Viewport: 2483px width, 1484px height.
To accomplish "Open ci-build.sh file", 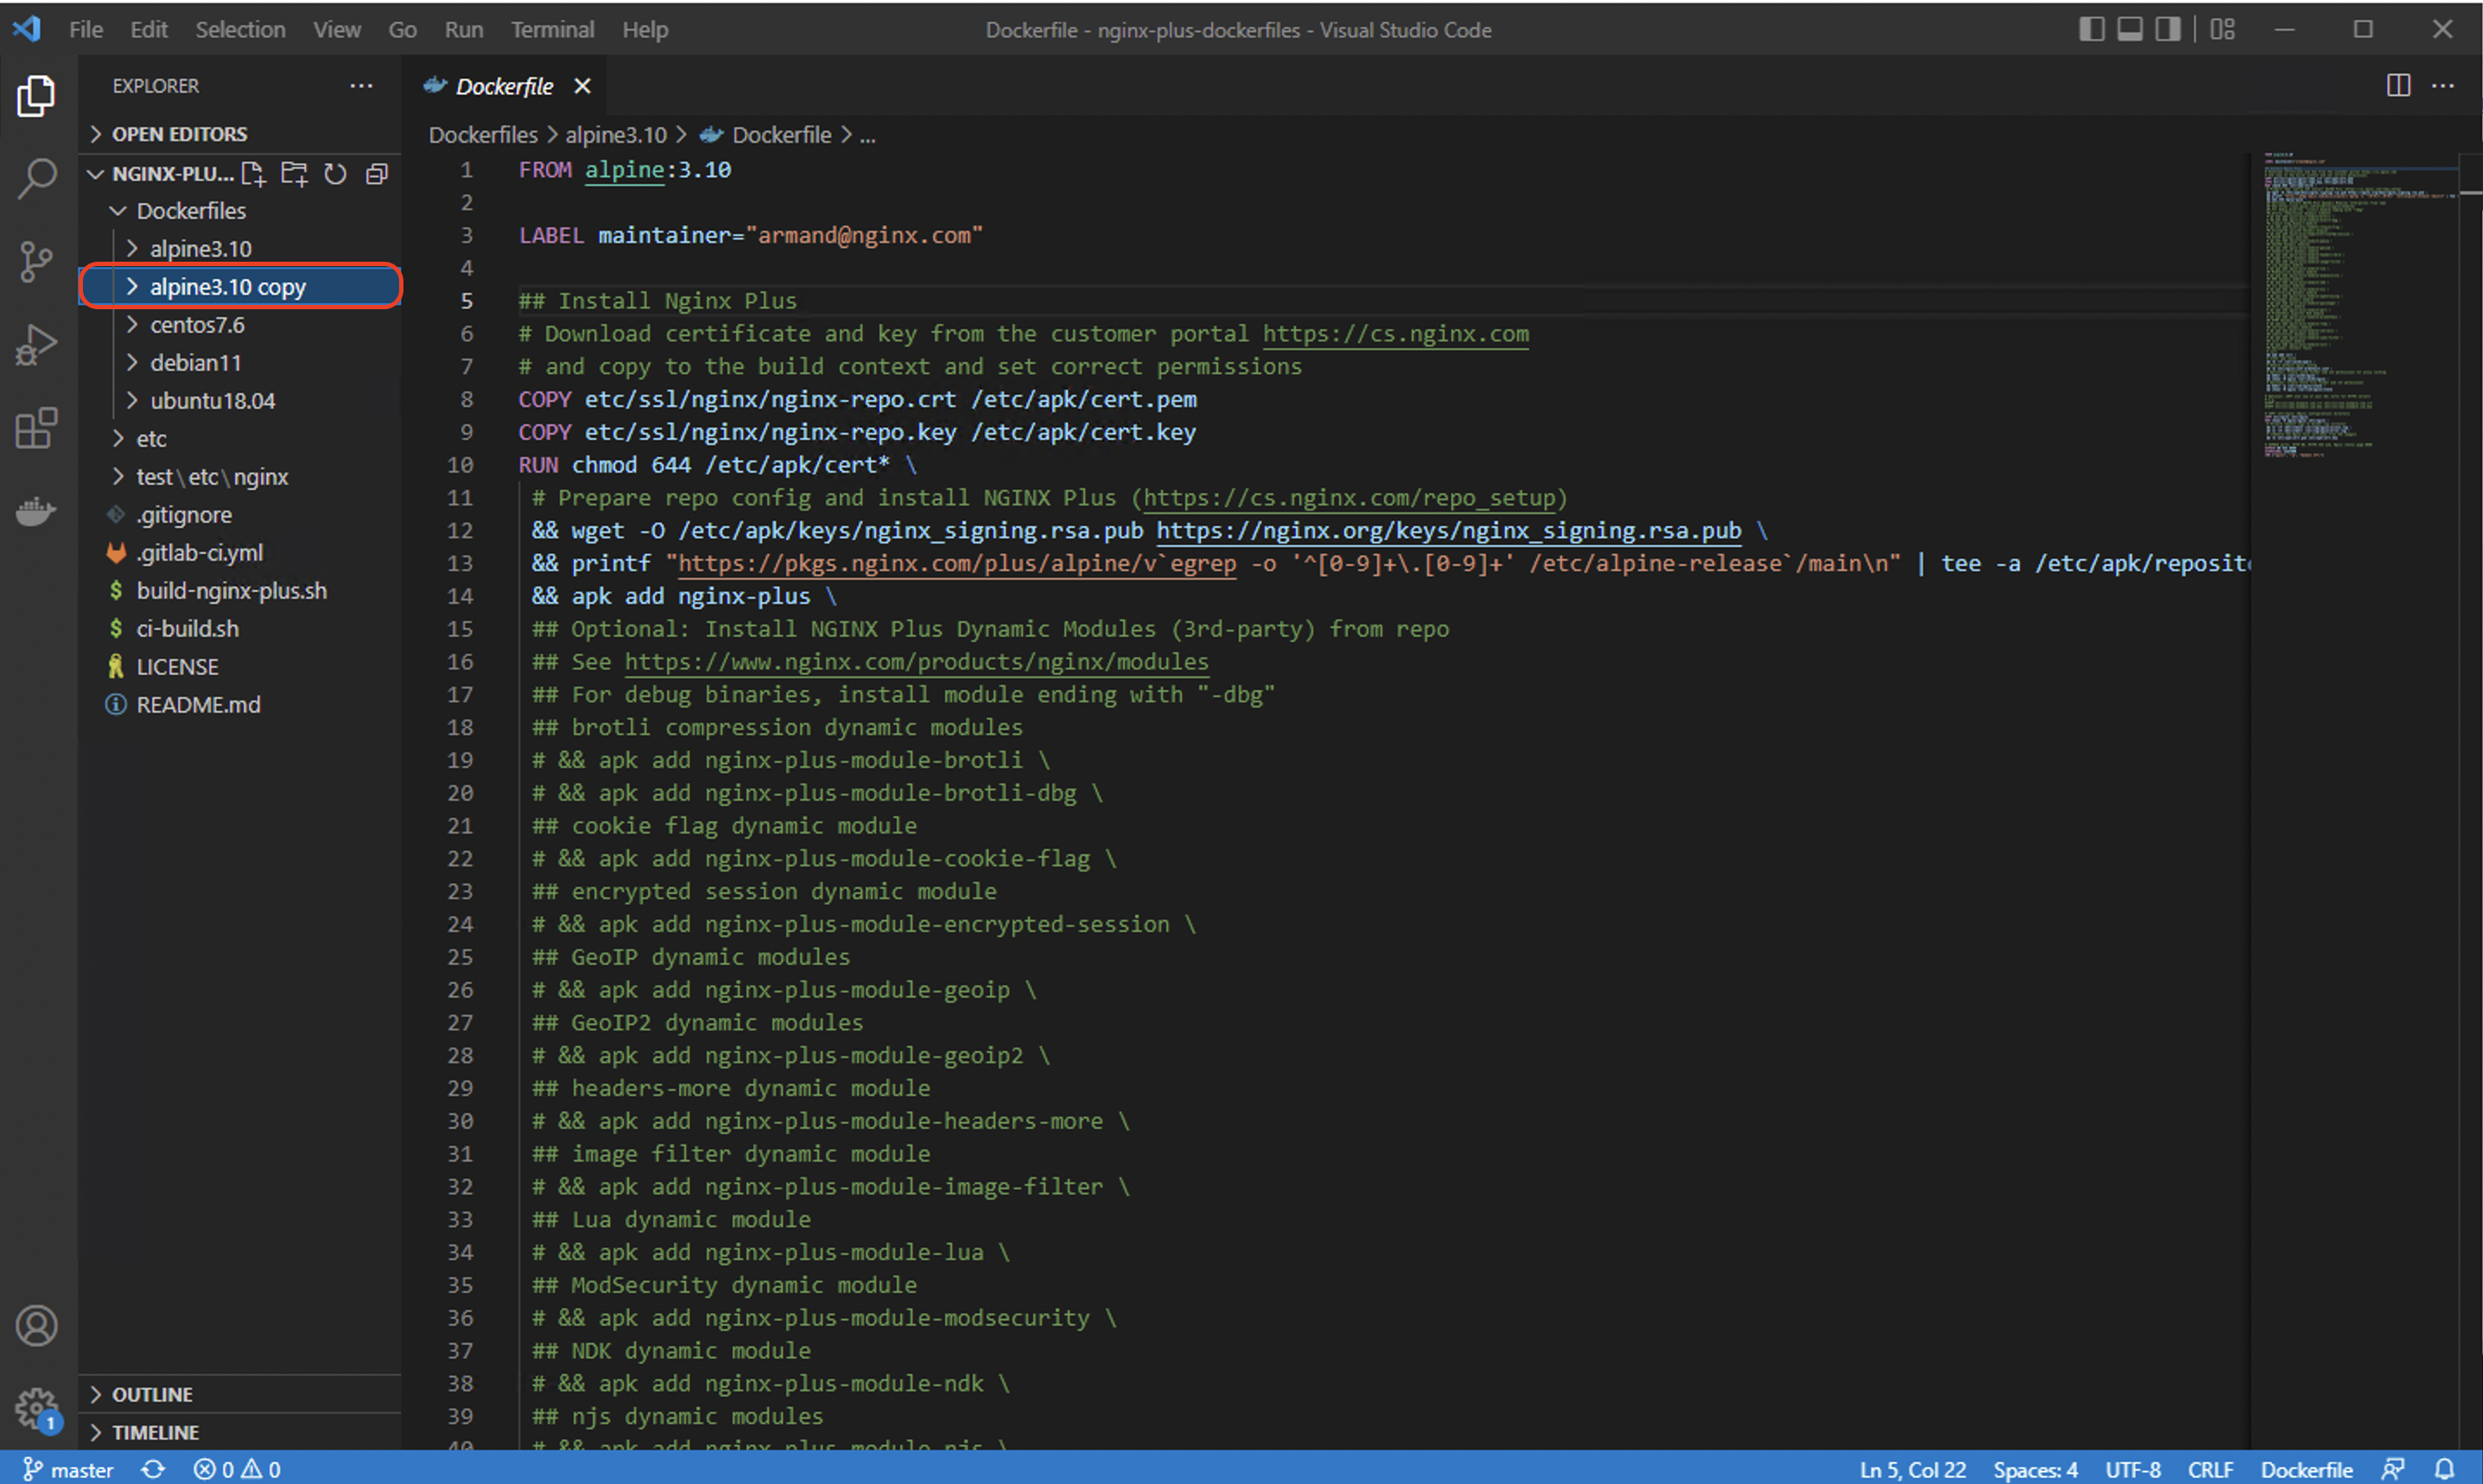I will [240, 629].
